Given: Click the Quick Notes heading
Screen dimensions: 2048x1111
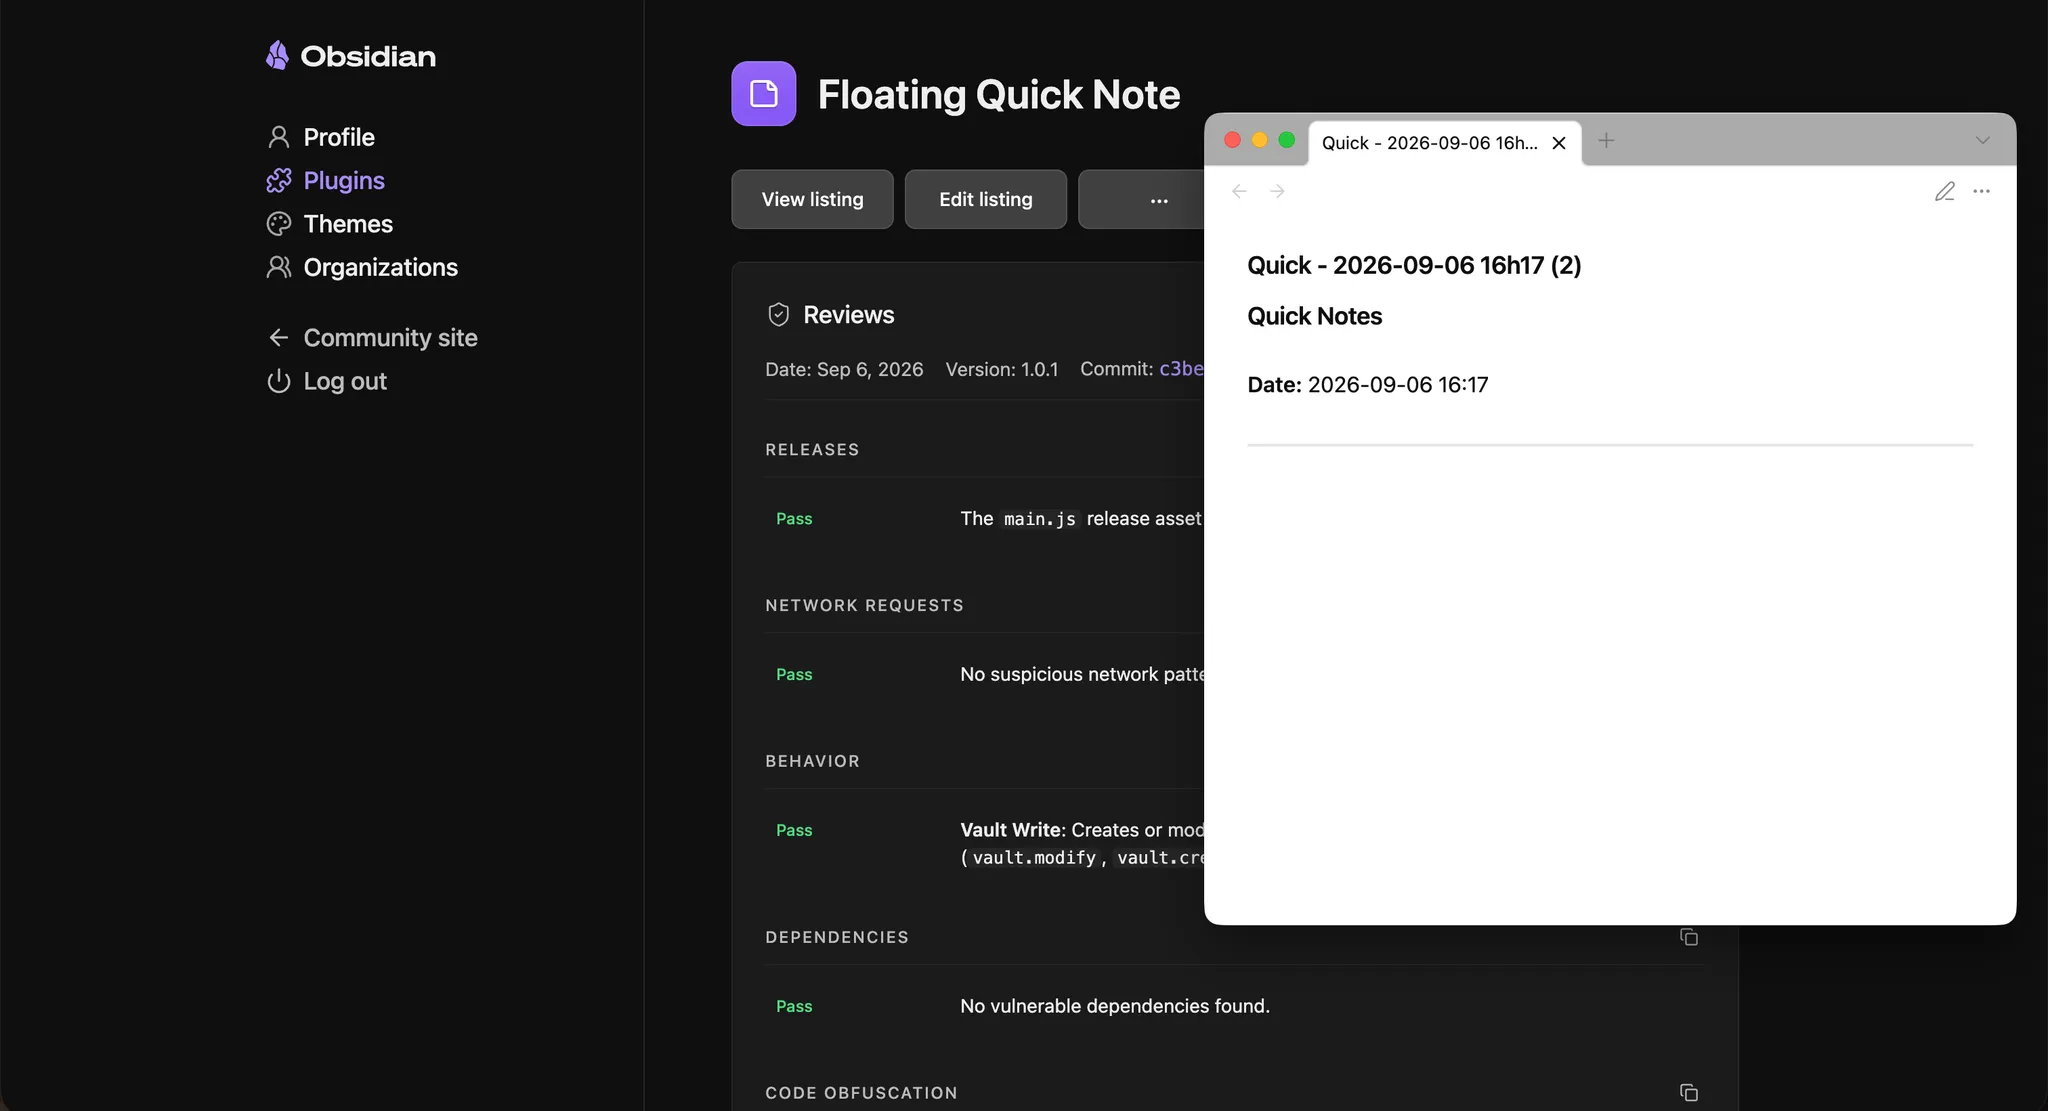Looking at the screenshot, I should [x=1314, y=316].
